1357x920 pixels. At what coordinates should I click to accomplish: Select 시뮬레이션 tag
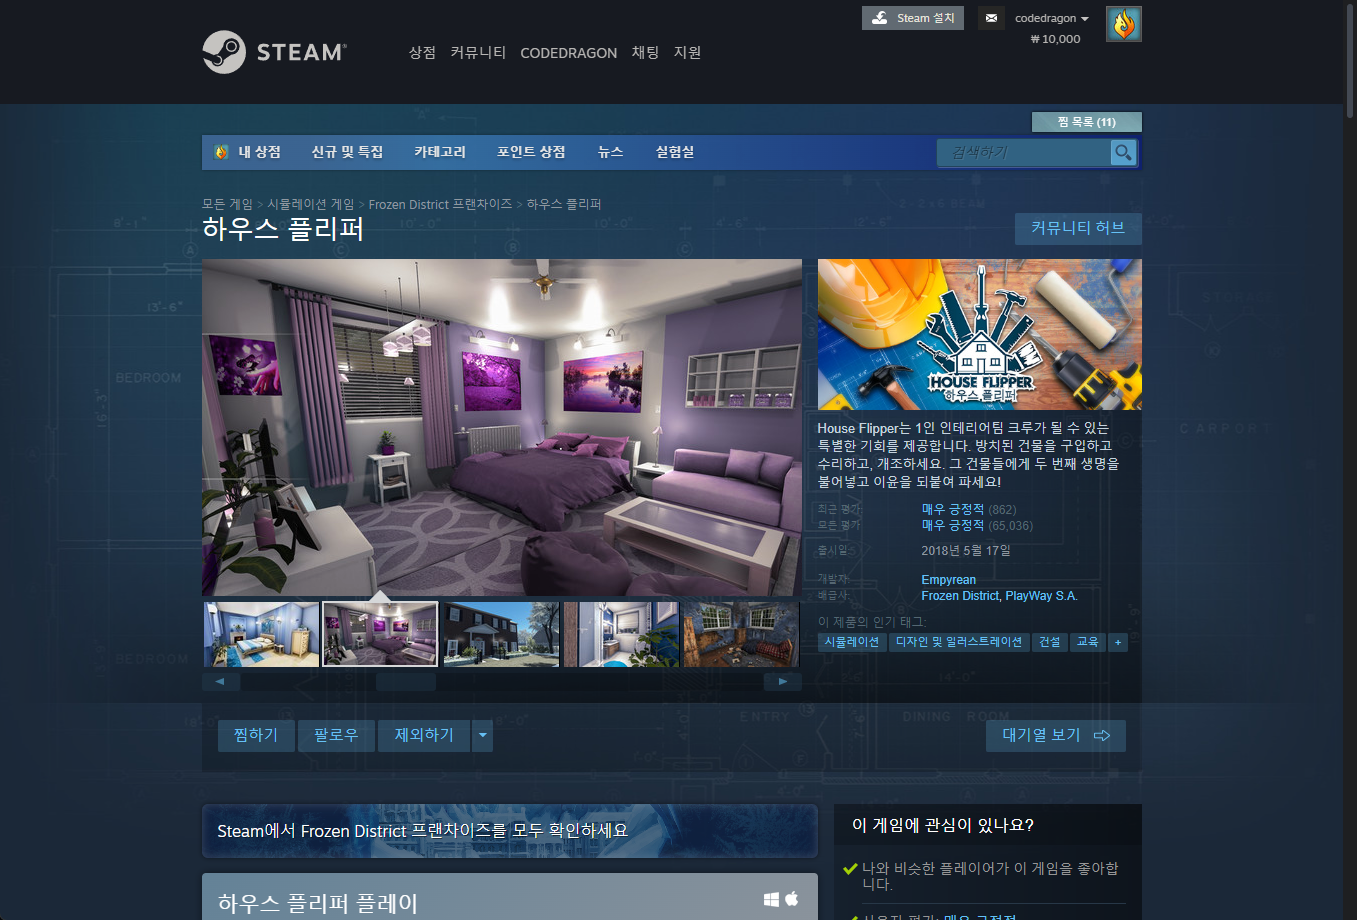point(852,642)
